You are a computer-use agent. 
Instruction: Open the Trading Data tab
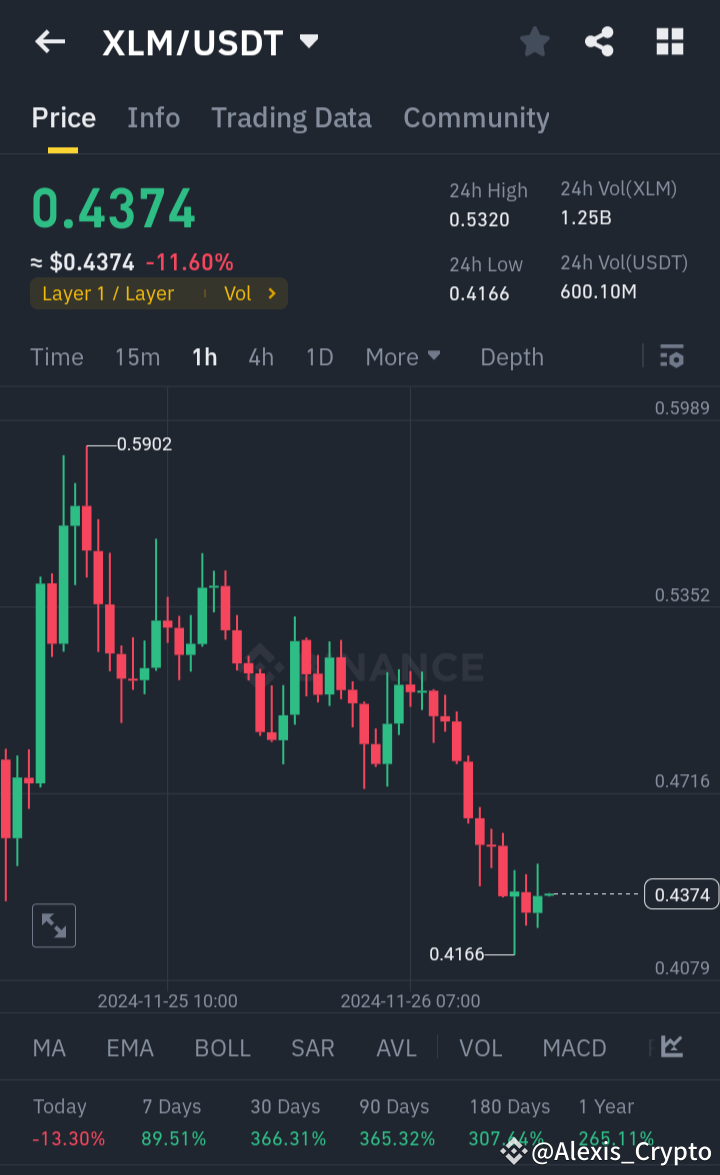tap(291, 118)
